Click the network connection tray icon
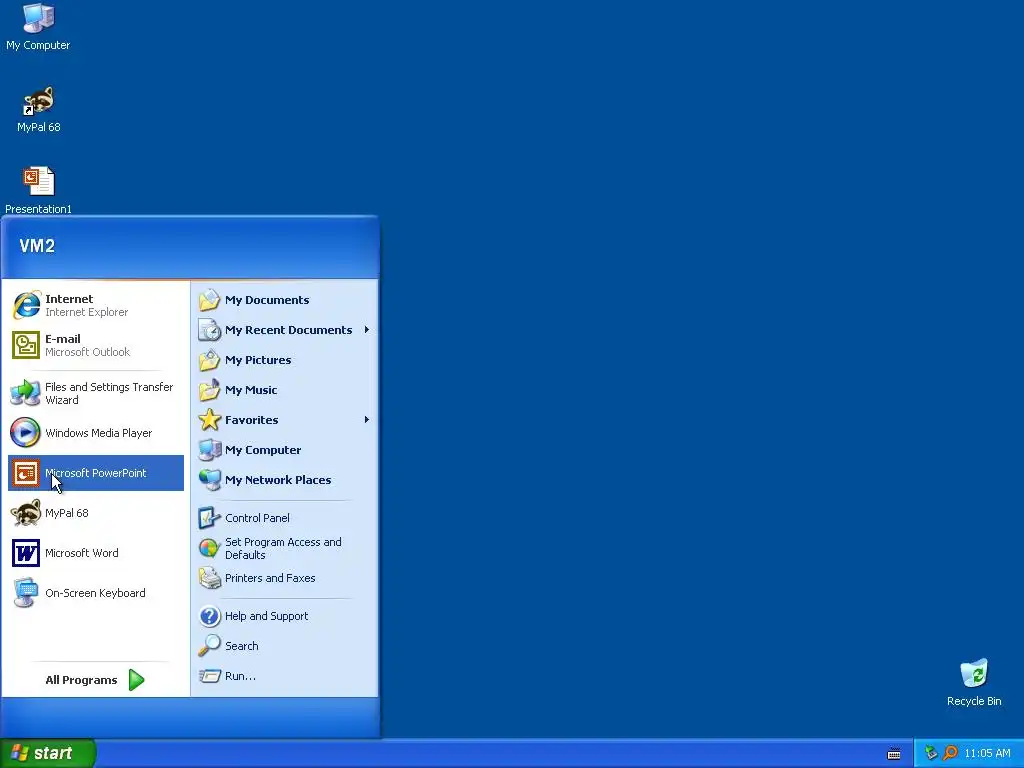The width and height of the screenshot is (1024, 768). 931,753
